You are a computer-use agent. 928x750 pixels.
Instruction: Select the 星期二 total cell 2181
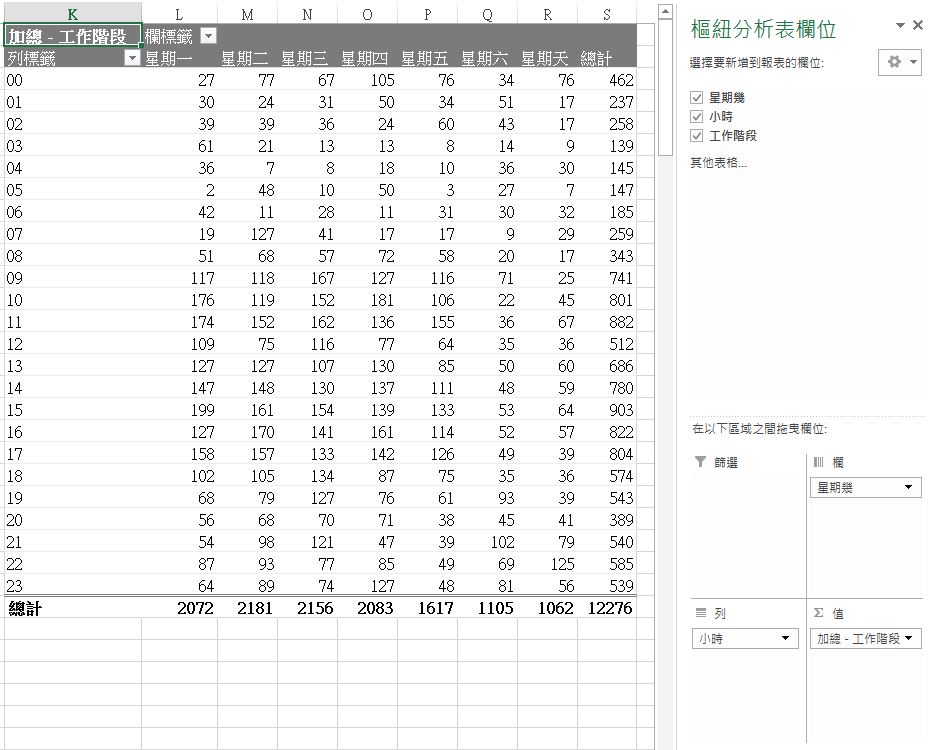tap(247, 608)
